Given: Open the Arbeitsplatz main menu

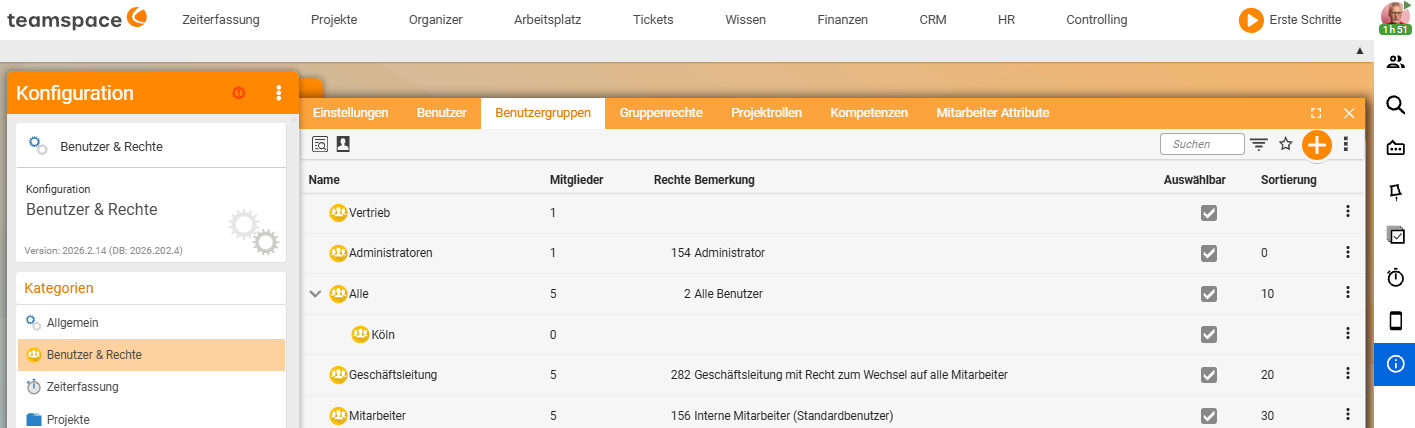Looking at the screenshot, I should tap(547, 19).
